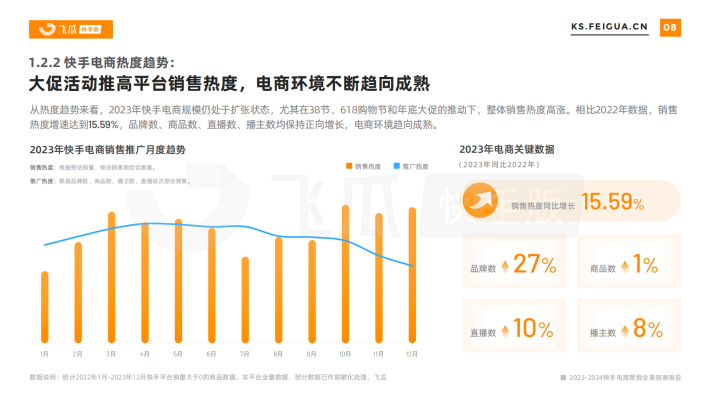The height and width of the screenshot is (399, 710).
Task: Click the orange 销售热度 legend swatch
Action: click(x=349, y=166)
